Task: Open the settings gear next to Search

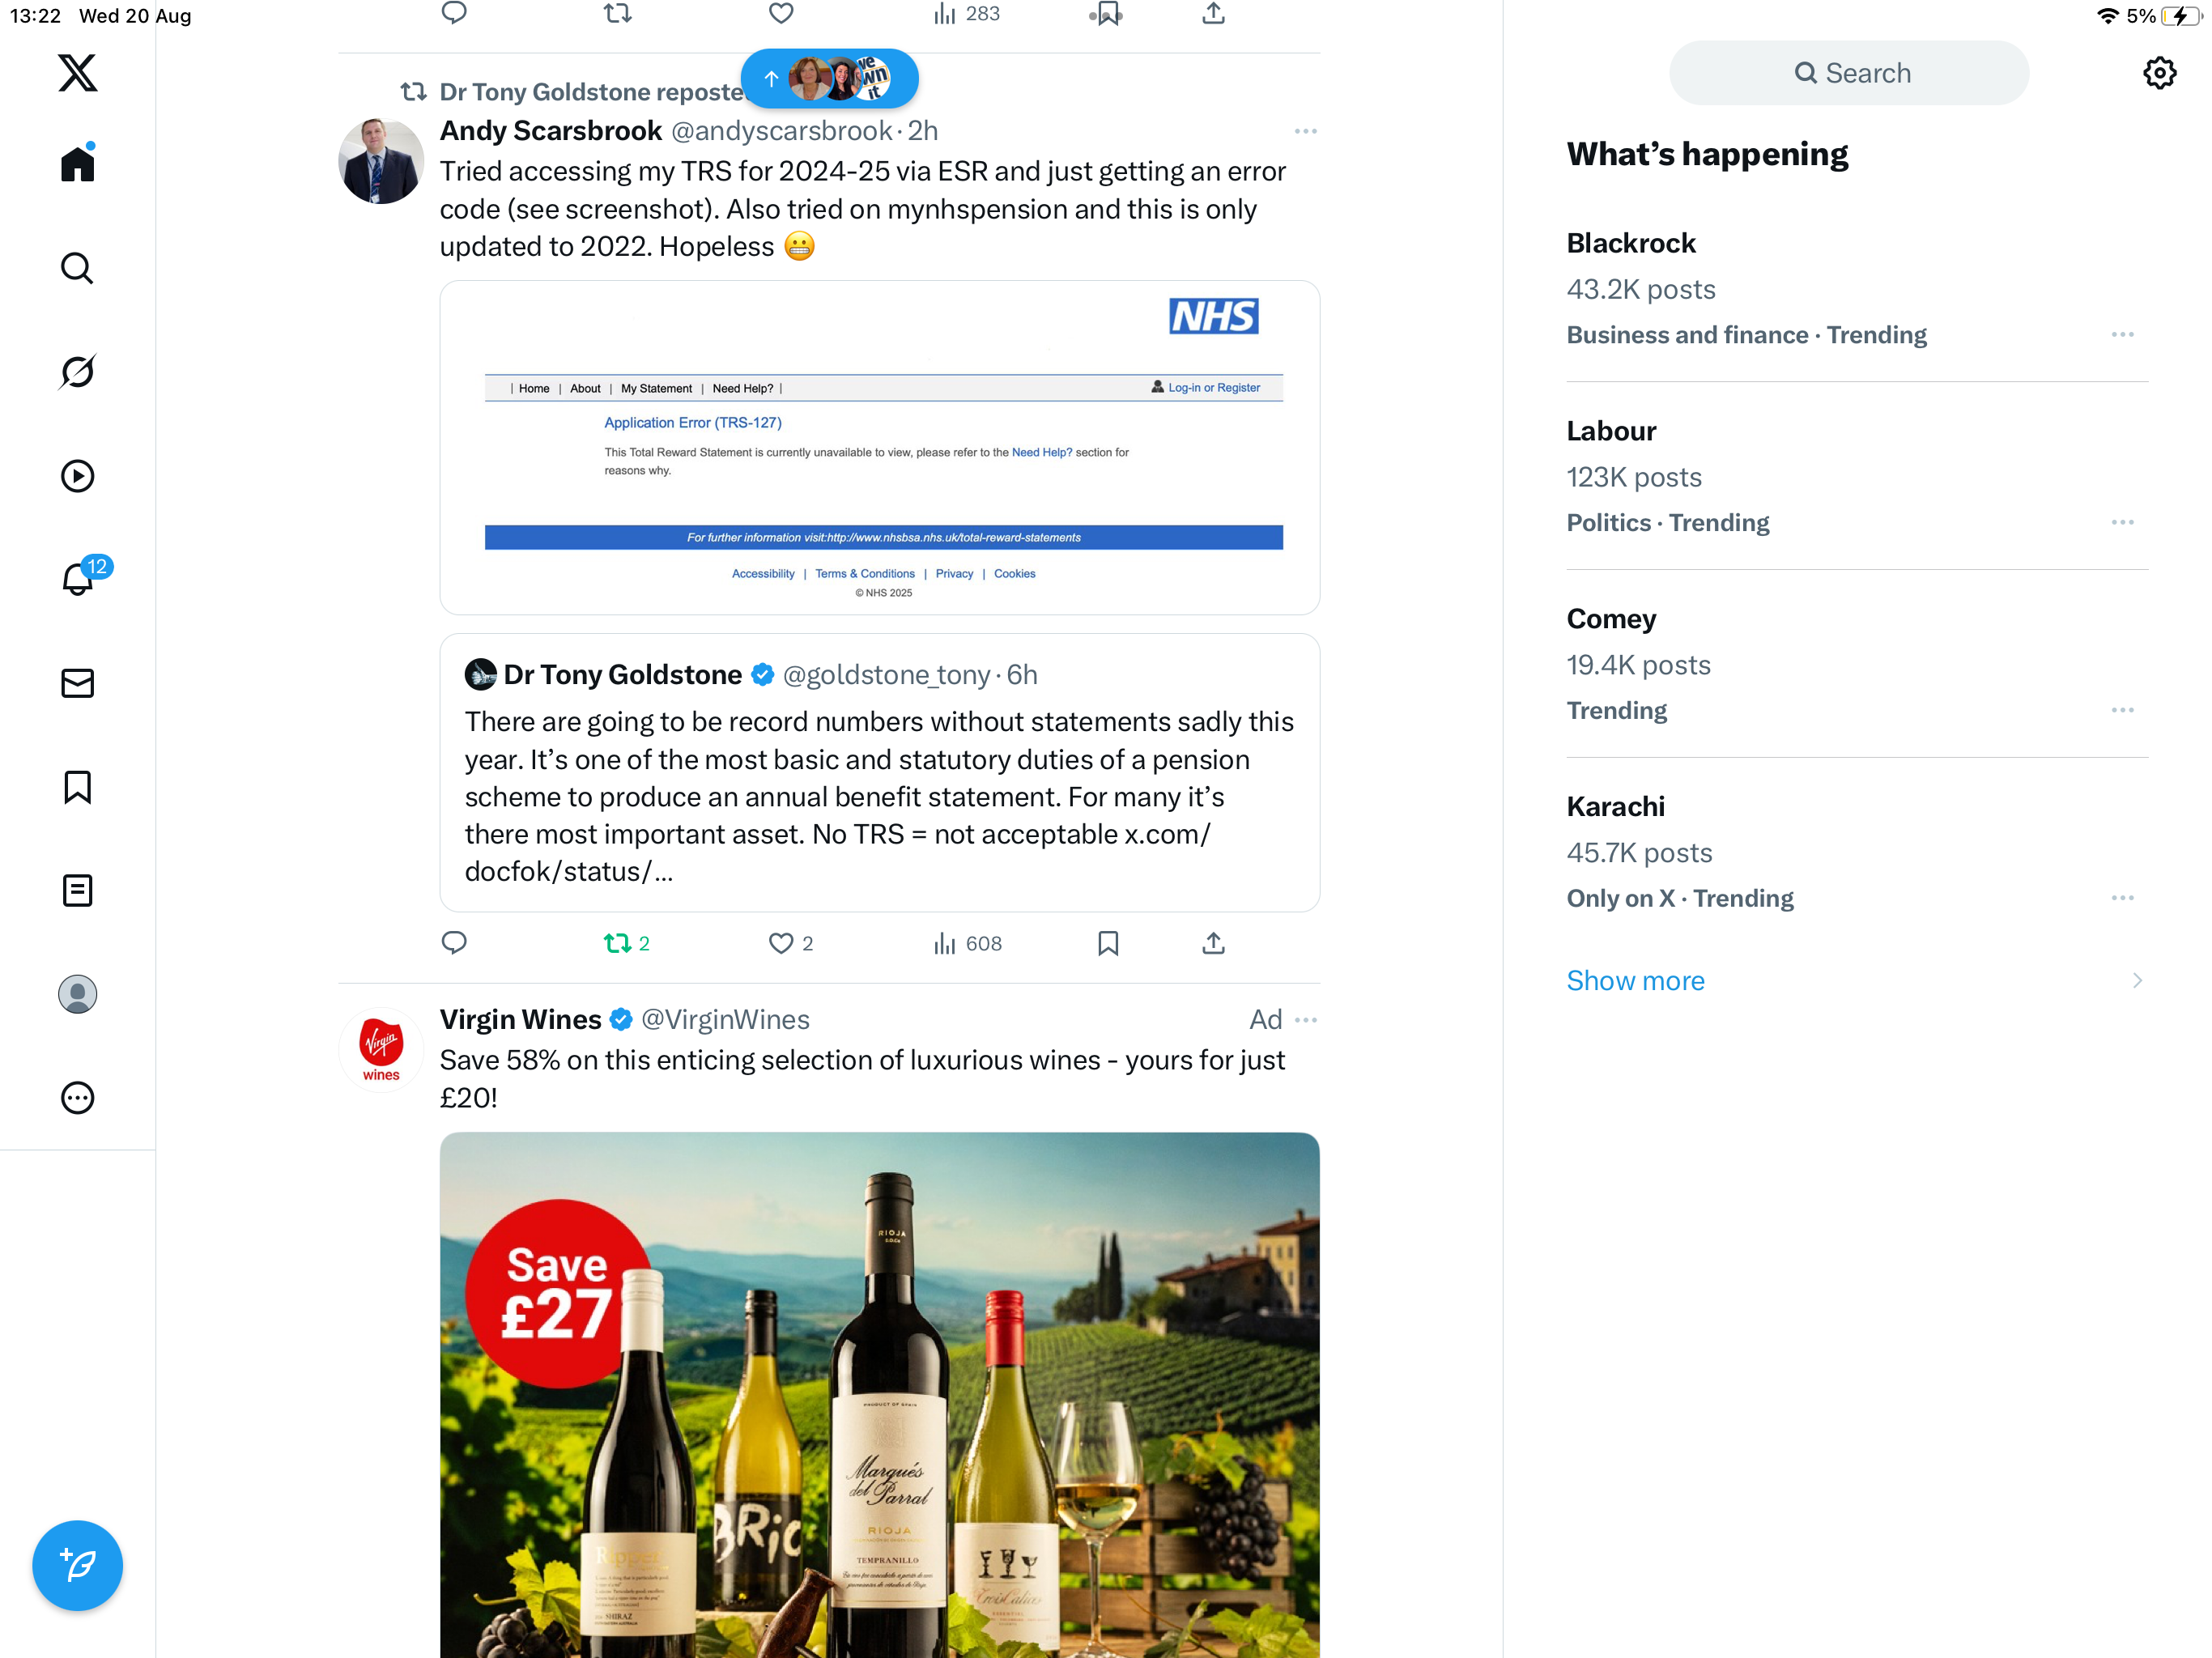Action: point(2159,73)
